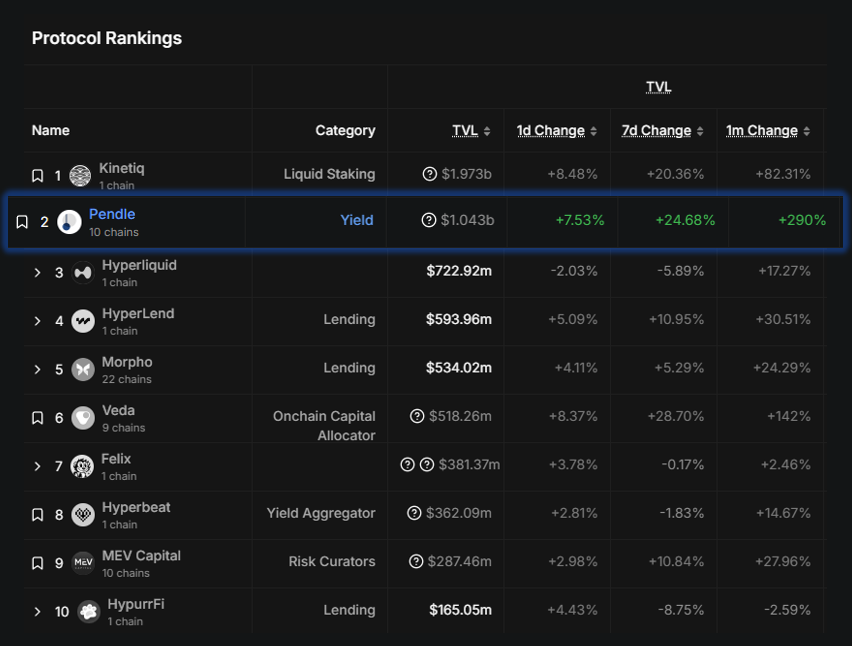The image size is (852, 646).
Task: Open the Veda name link
Action: point(118,410)
